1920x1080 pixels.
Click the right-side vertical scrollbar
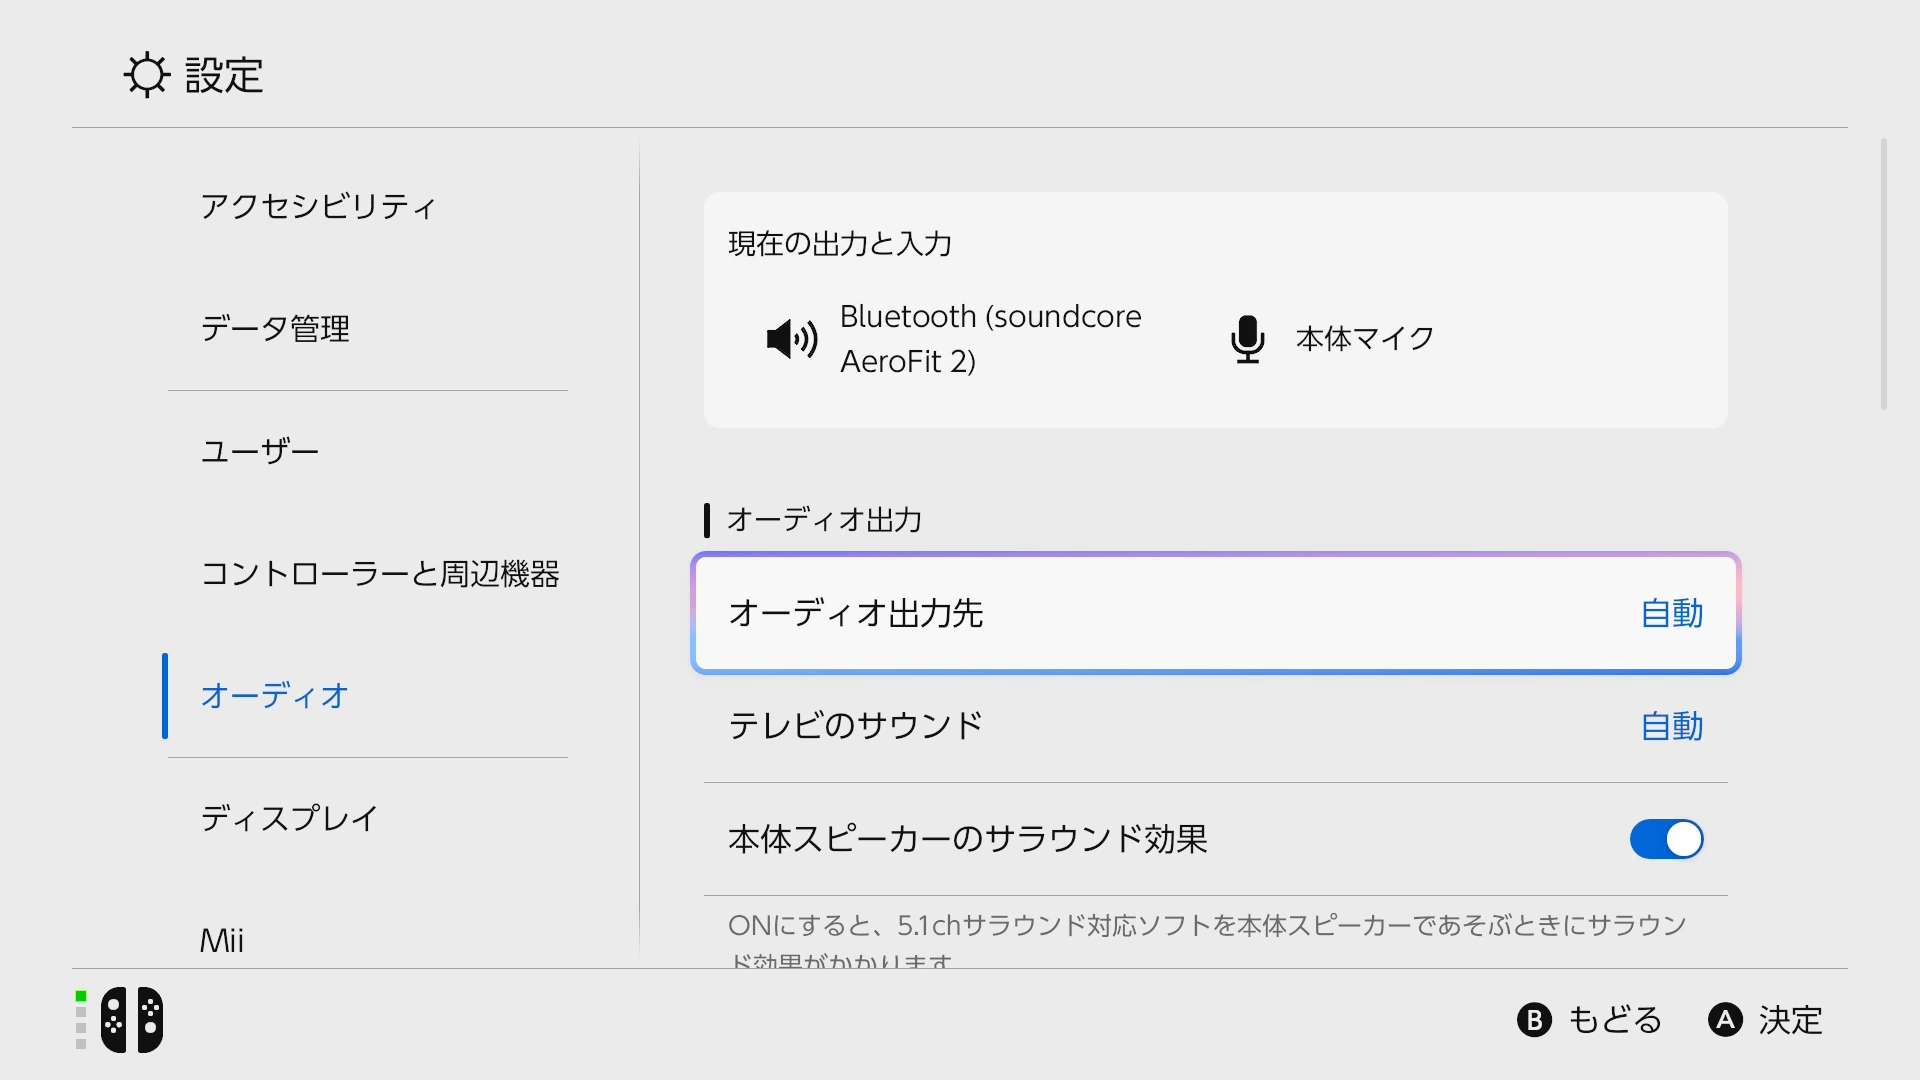coord(1884,274)
